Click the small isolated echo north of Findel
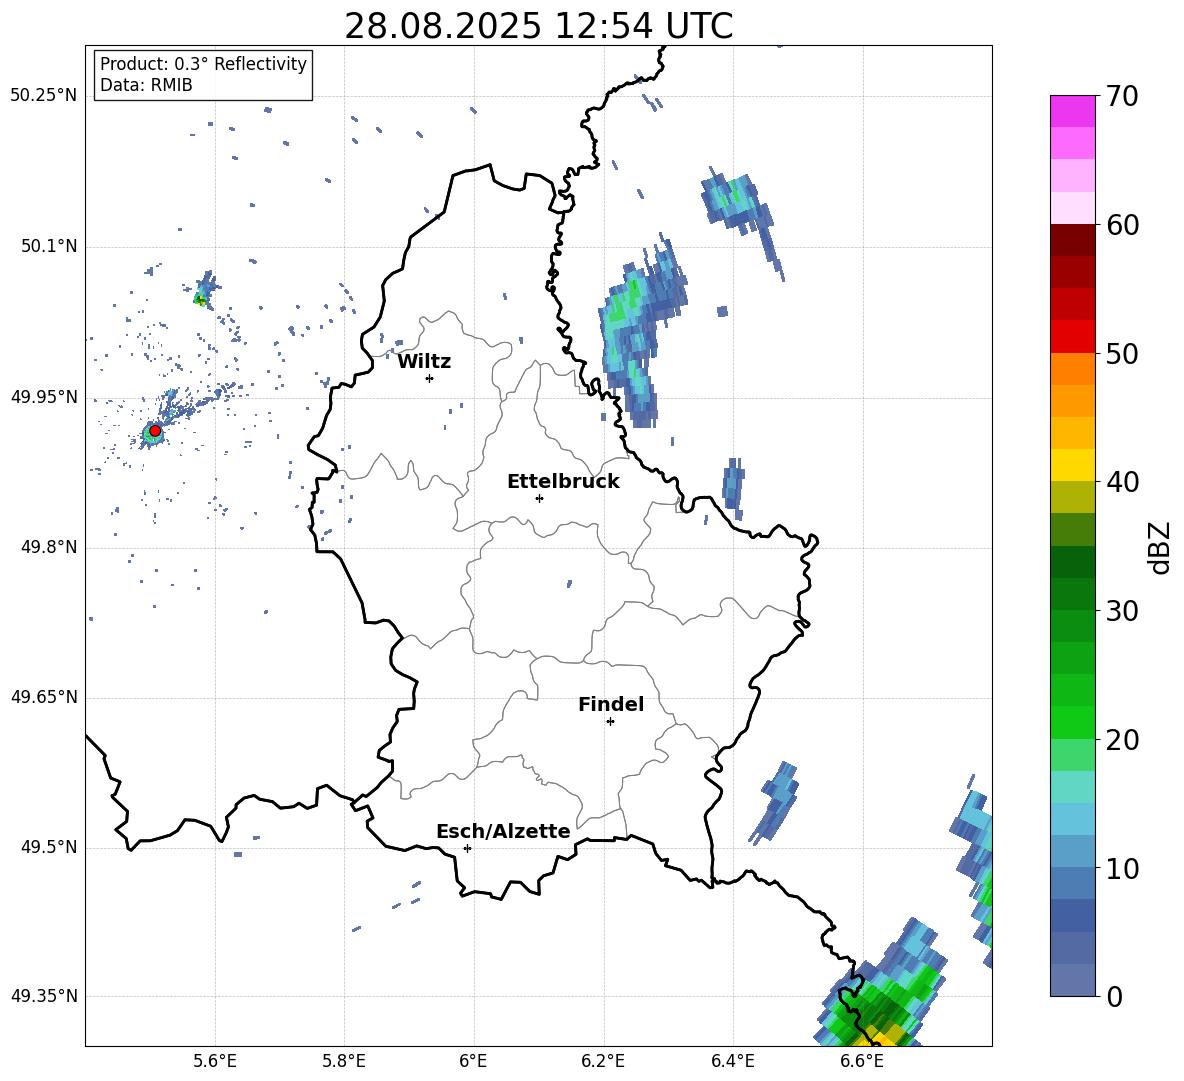The height and width of the screenshot is (1081, 1184). coord(569,584)
